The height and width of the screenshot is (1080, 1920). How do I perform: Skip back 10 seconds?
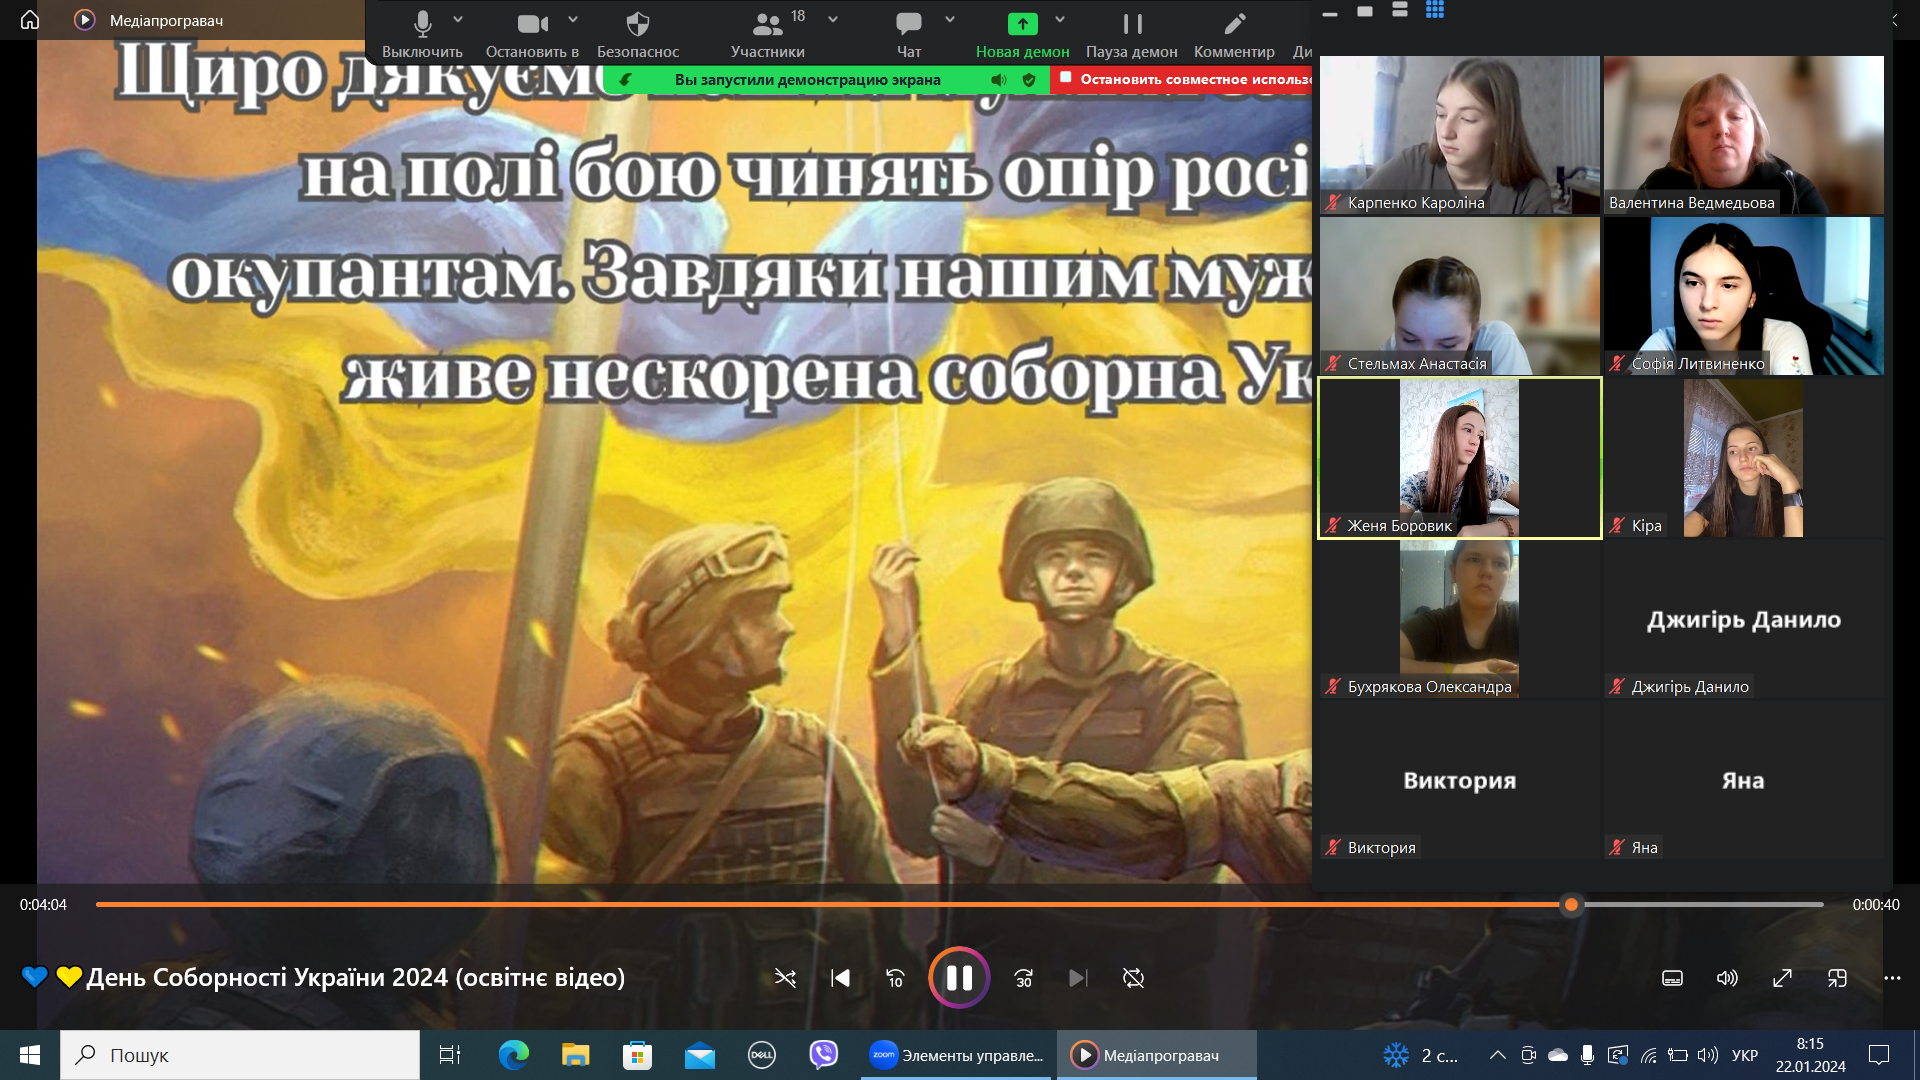(x=896, y=978)
